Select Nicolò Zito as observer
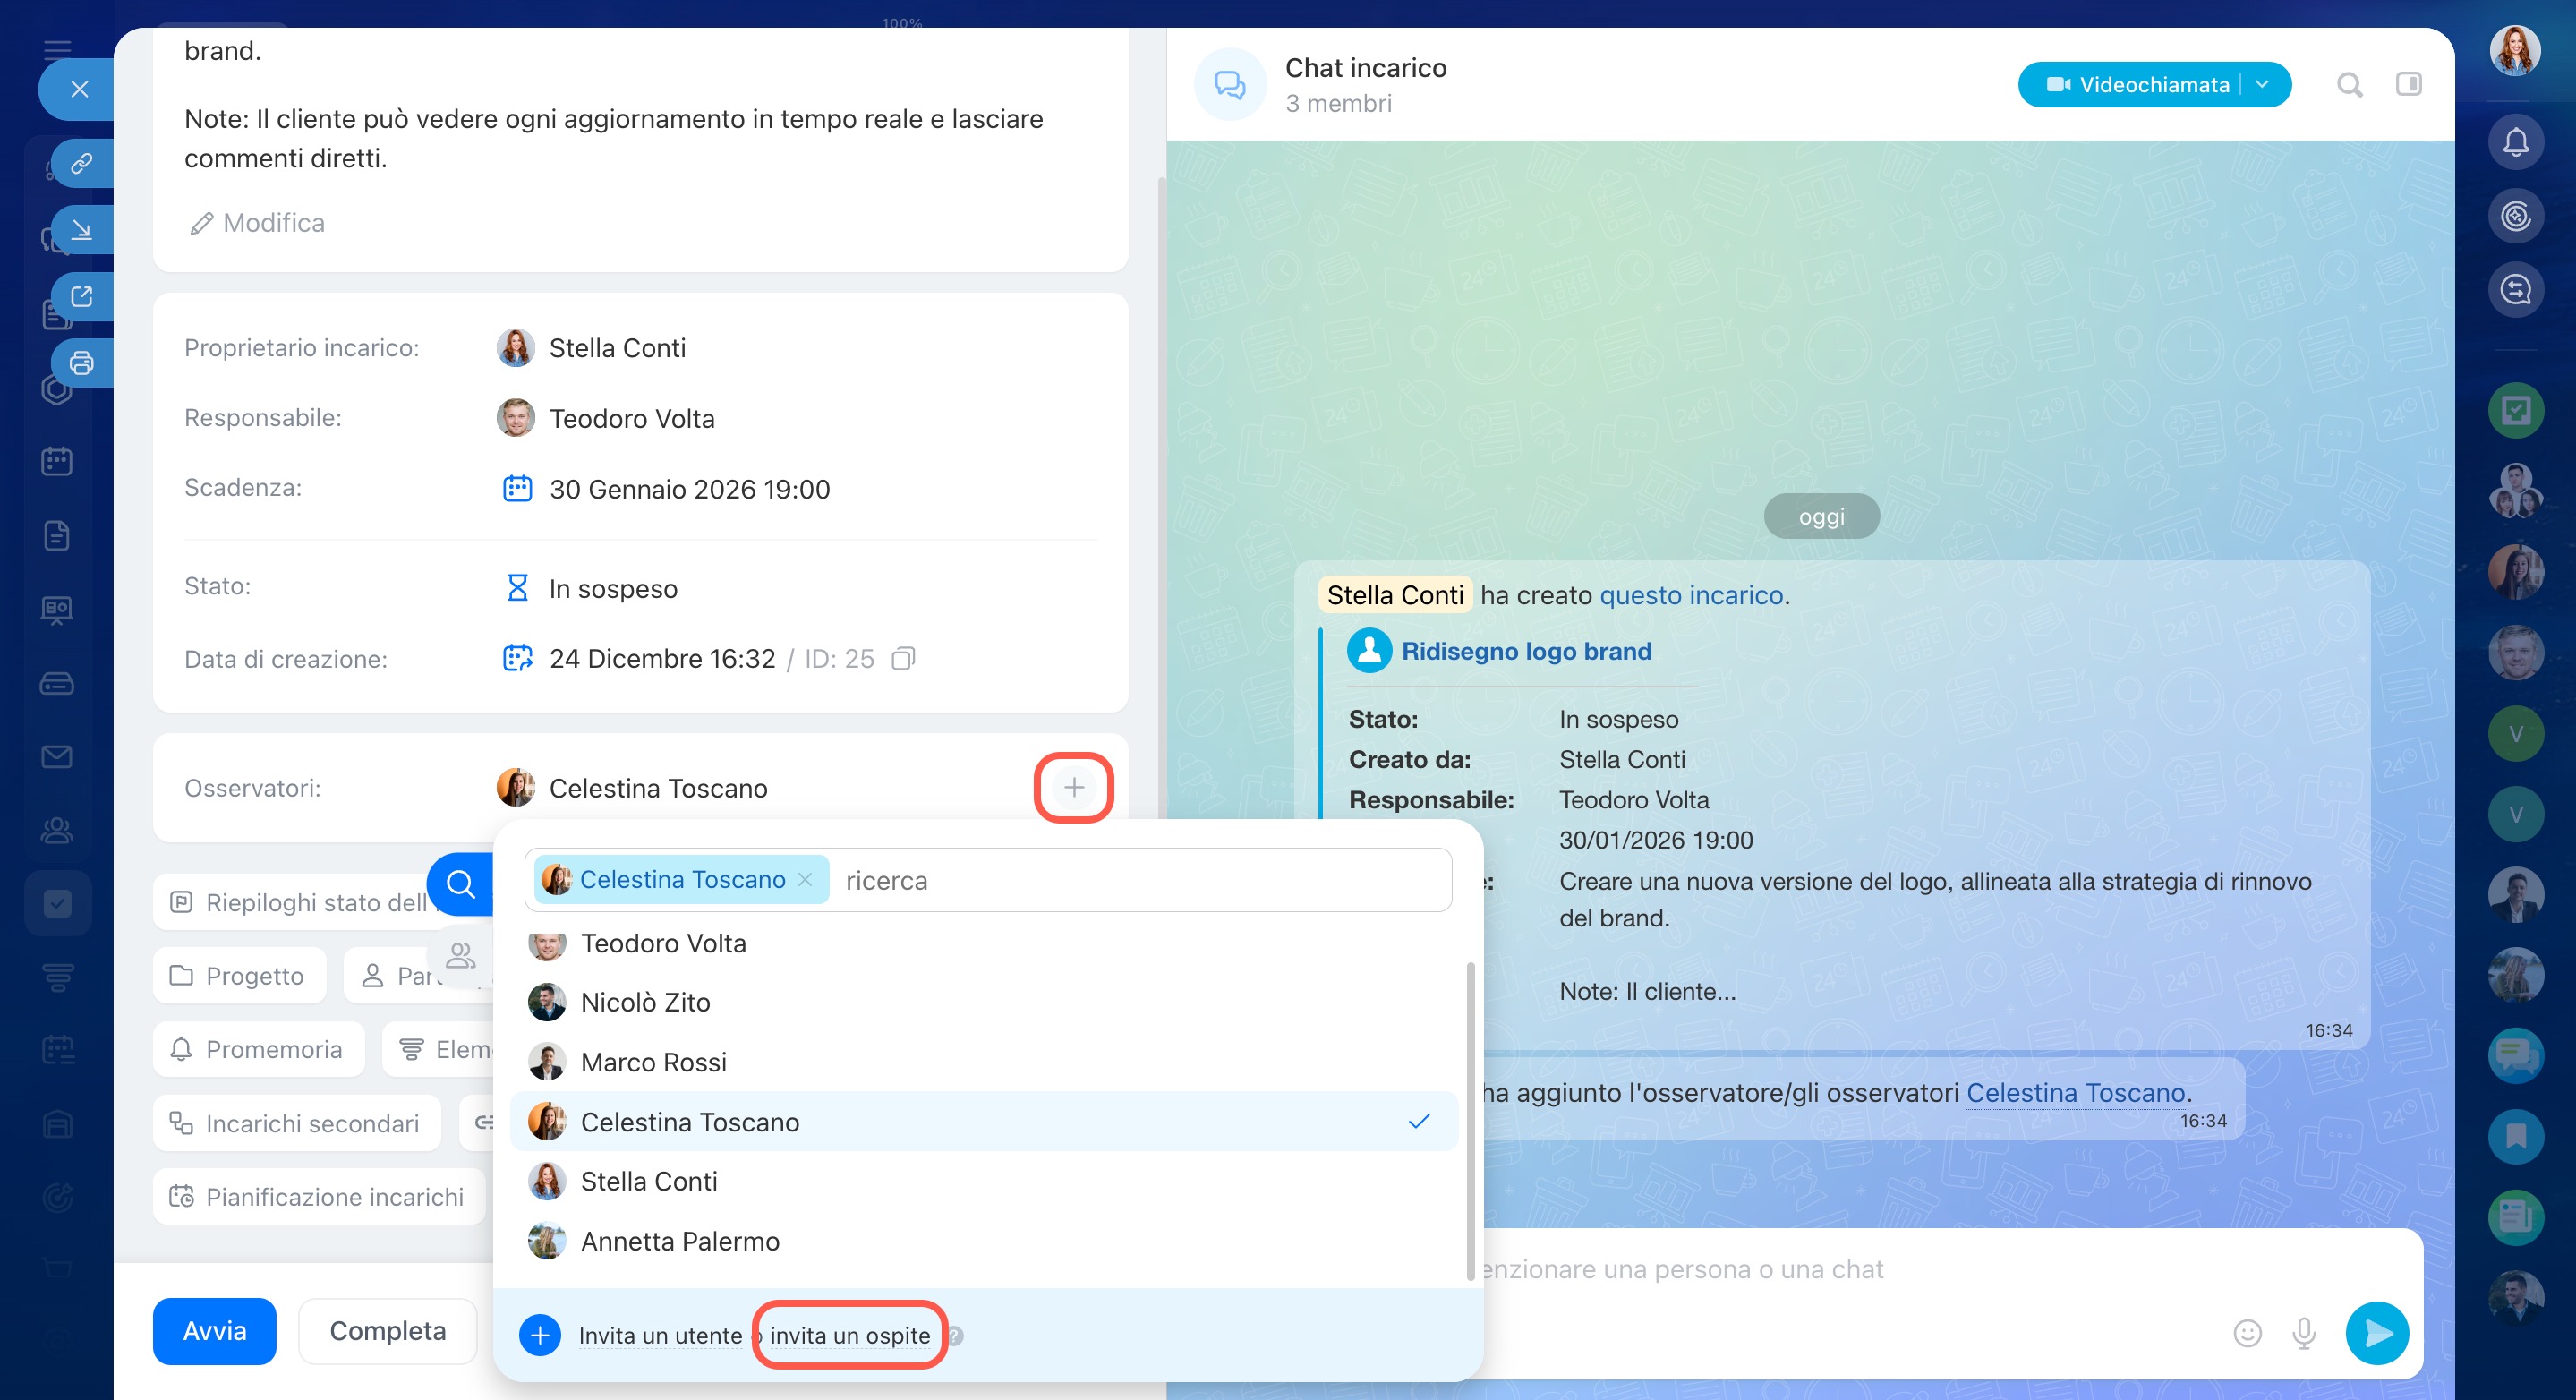2576x1400 pixels. point(646,1002)
